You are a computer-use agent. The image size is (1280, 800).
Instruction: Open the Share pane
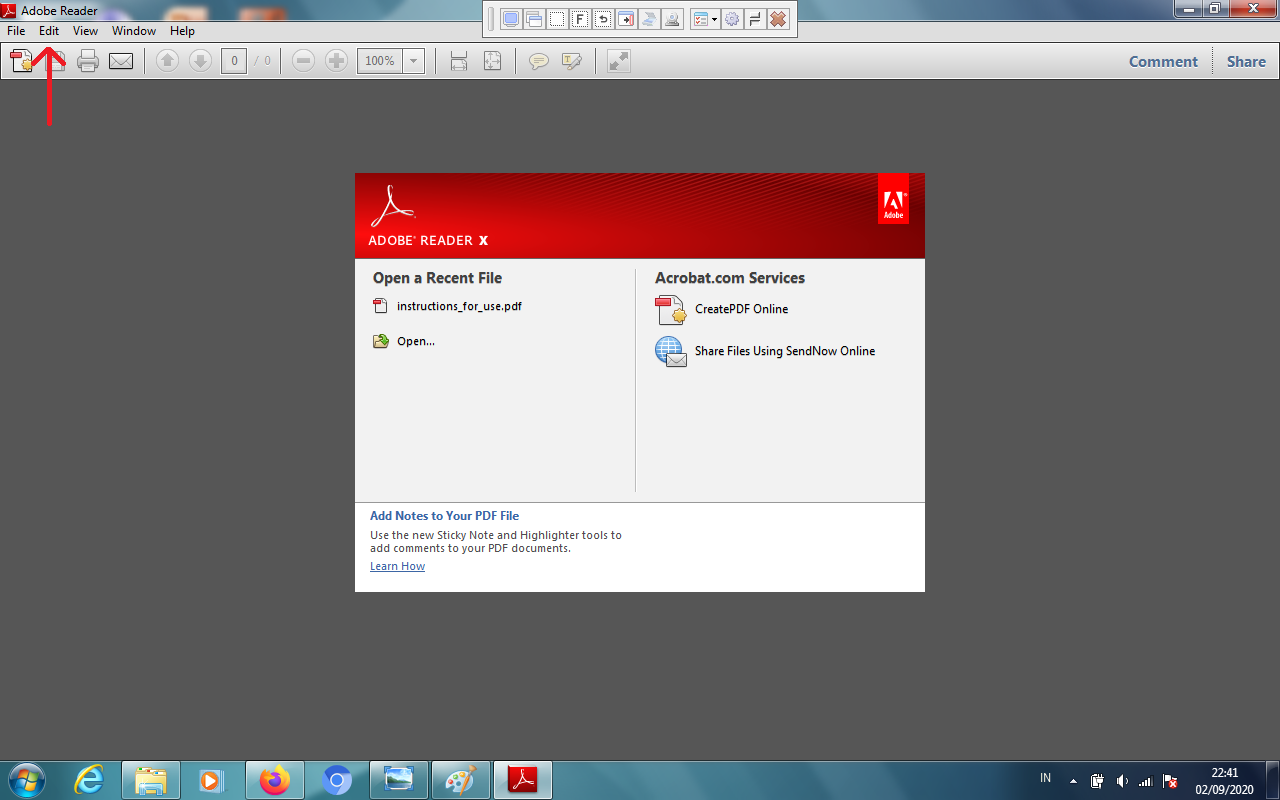pyautogui.click(x=1246, y=61)
